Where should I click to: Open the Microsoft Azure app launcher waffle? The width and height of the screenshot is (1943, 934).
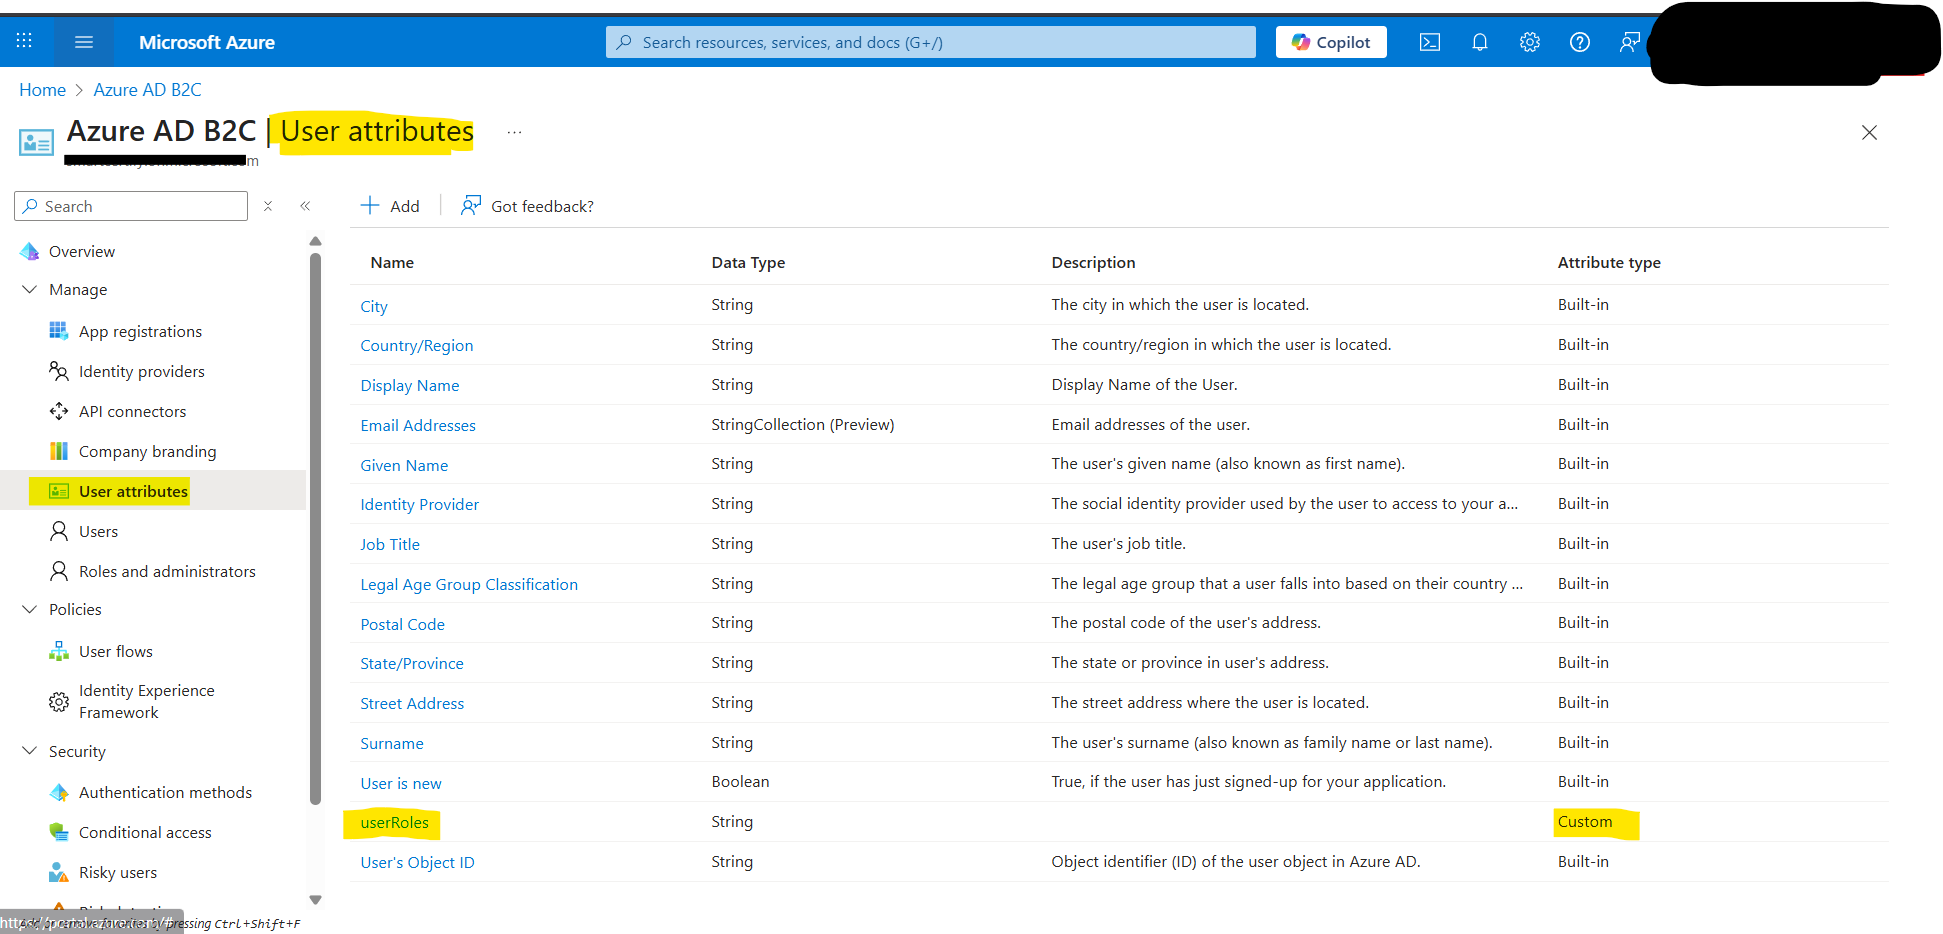click(x=24, y=41)
